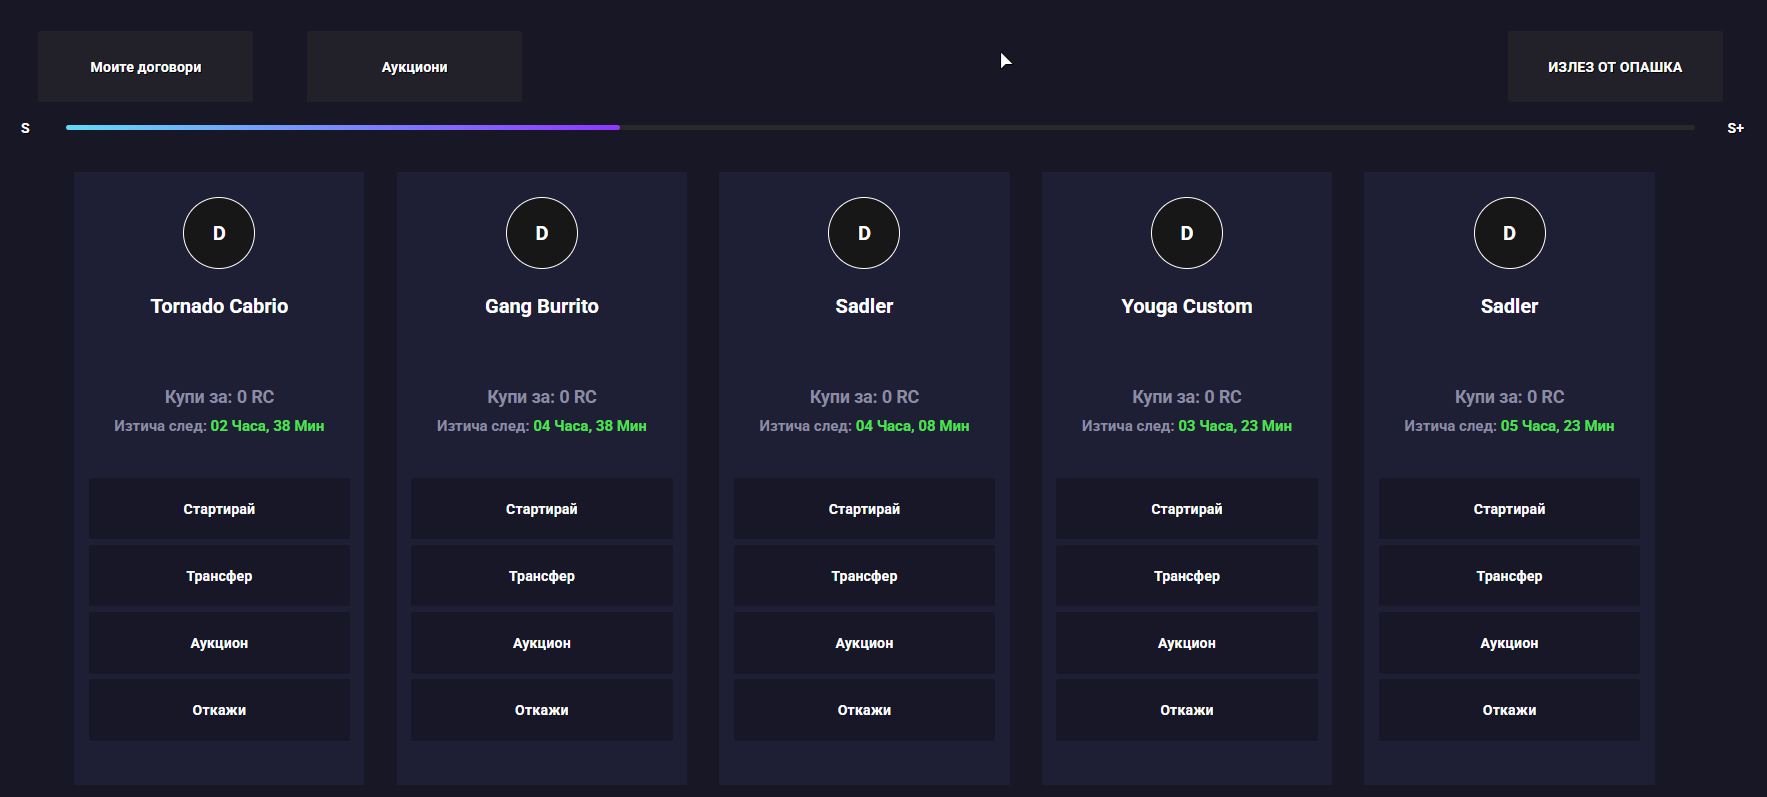Screen dimensions: 1767x797
Task: Click the D class badge on Gang Burrito
Action: click(x=542, y=233)
